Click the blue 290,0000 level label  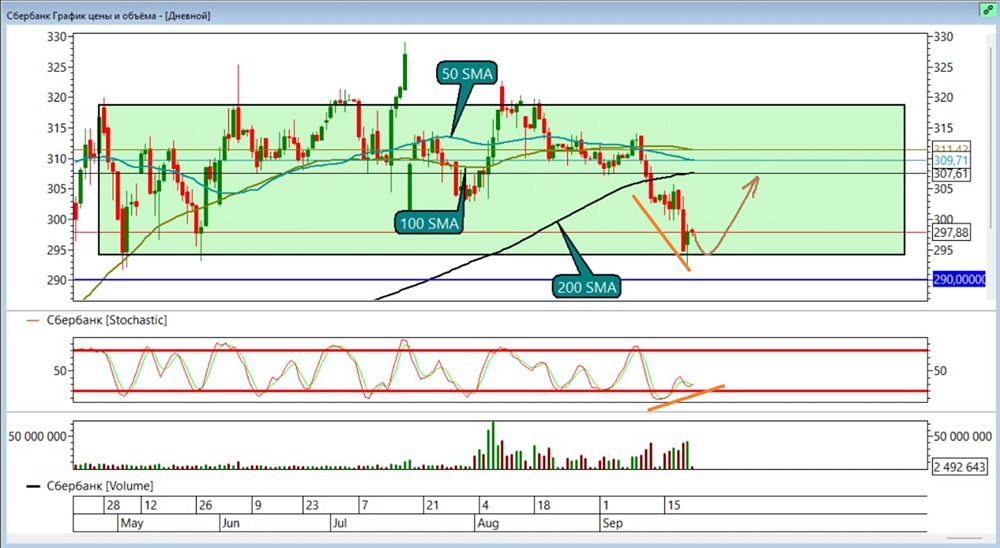(959, 279)
